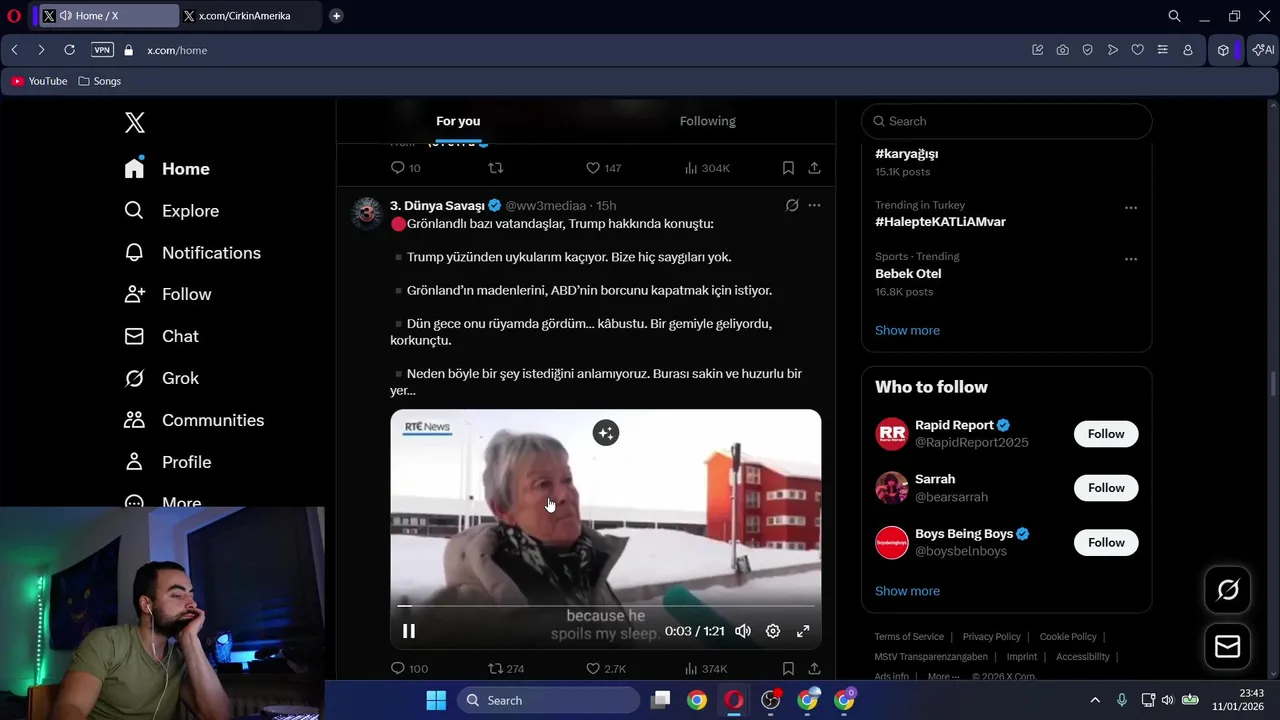This screenshot has width=1280, height=720.
Task: Reload the page
Action: point(69,50)
